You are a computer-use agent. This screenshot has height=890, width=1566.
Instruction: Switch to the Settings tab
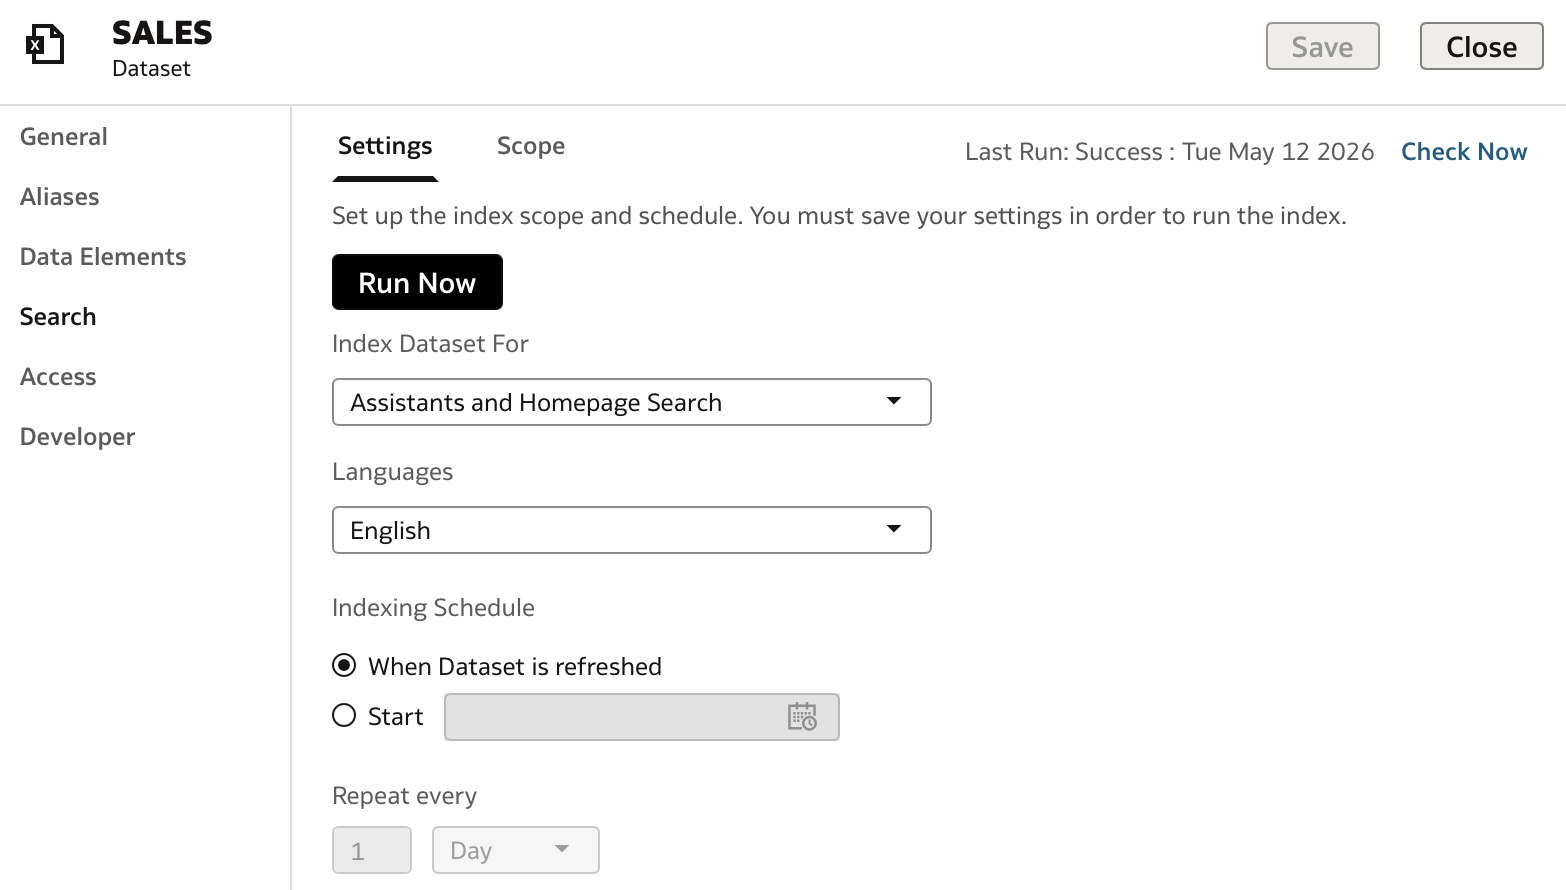(385, 146)
